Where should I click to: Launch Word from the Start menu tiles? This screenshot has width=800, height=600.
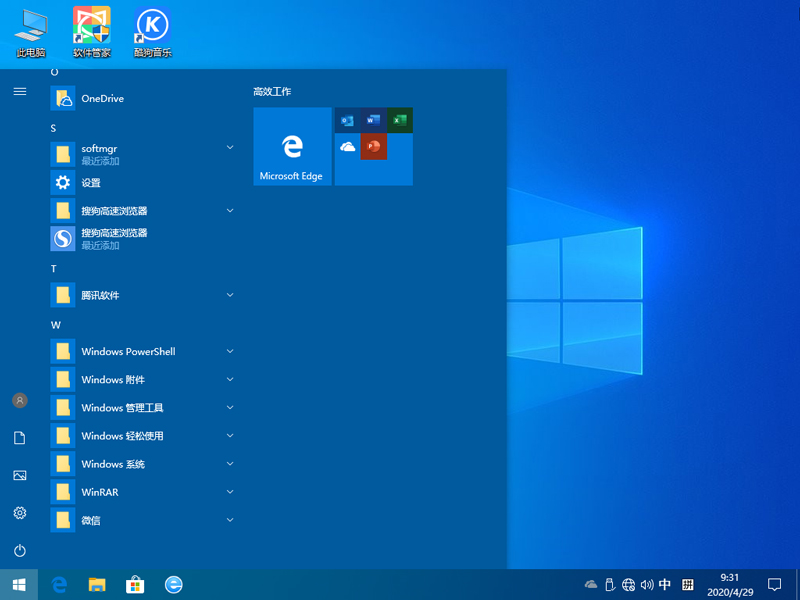click(x=373, y=120)
